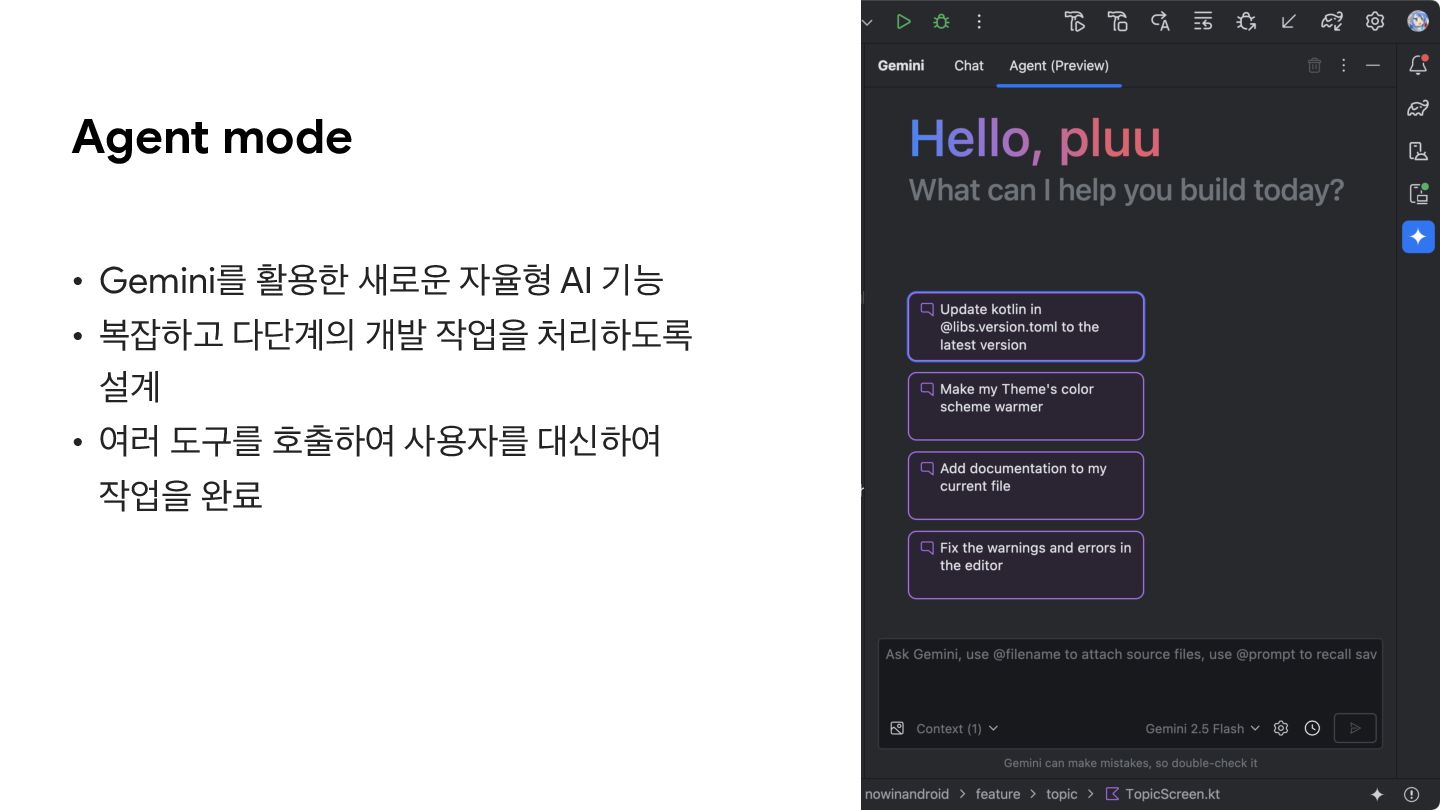
Task: Choose Fix the warnings and errors suggestion
Action: click(1026, 565)
